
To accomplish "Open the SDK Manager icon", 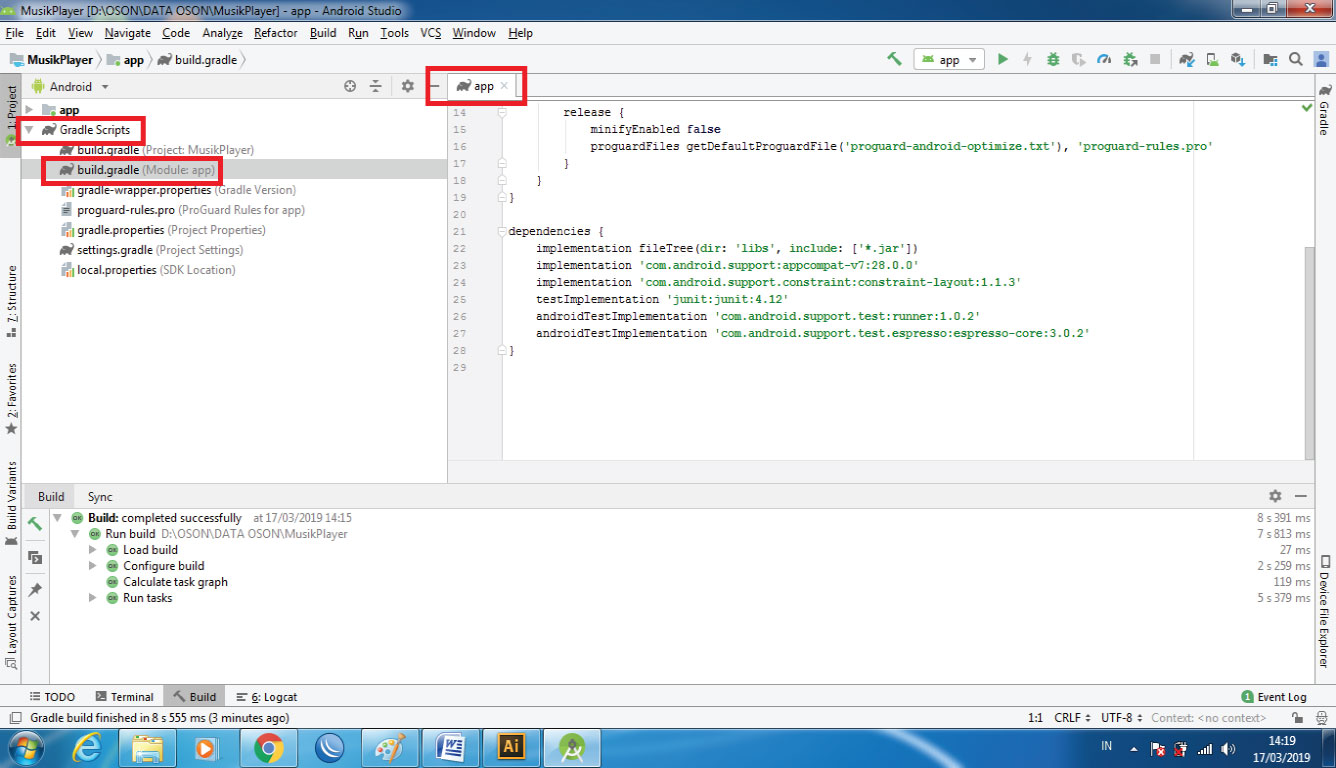I will [x=1237, y=59].
